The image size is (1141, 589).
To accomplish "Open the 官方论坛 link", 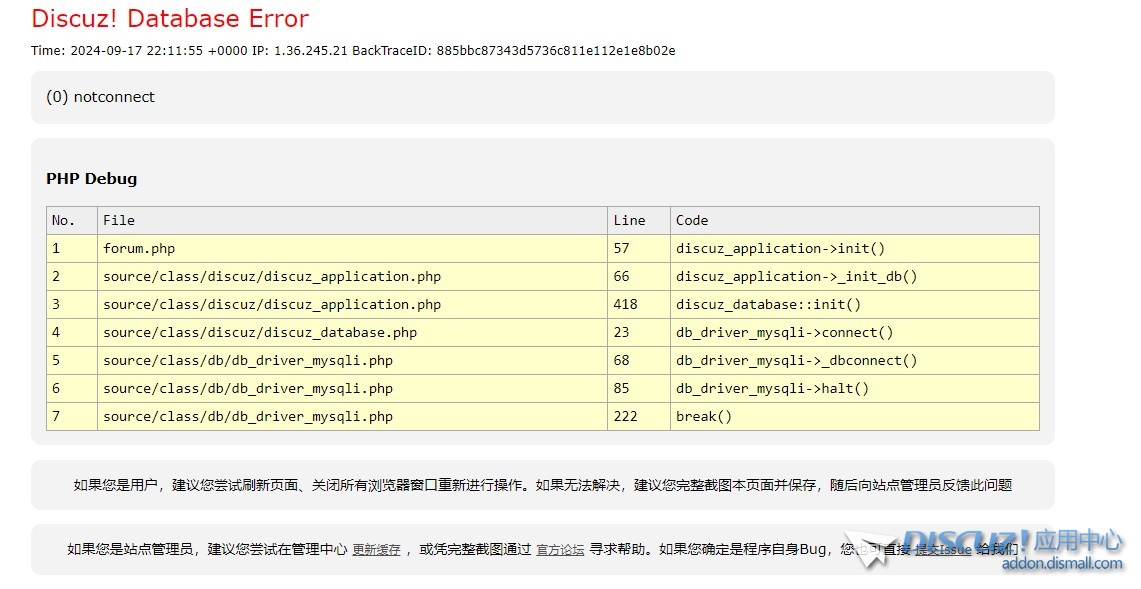I will pos(560,549).
